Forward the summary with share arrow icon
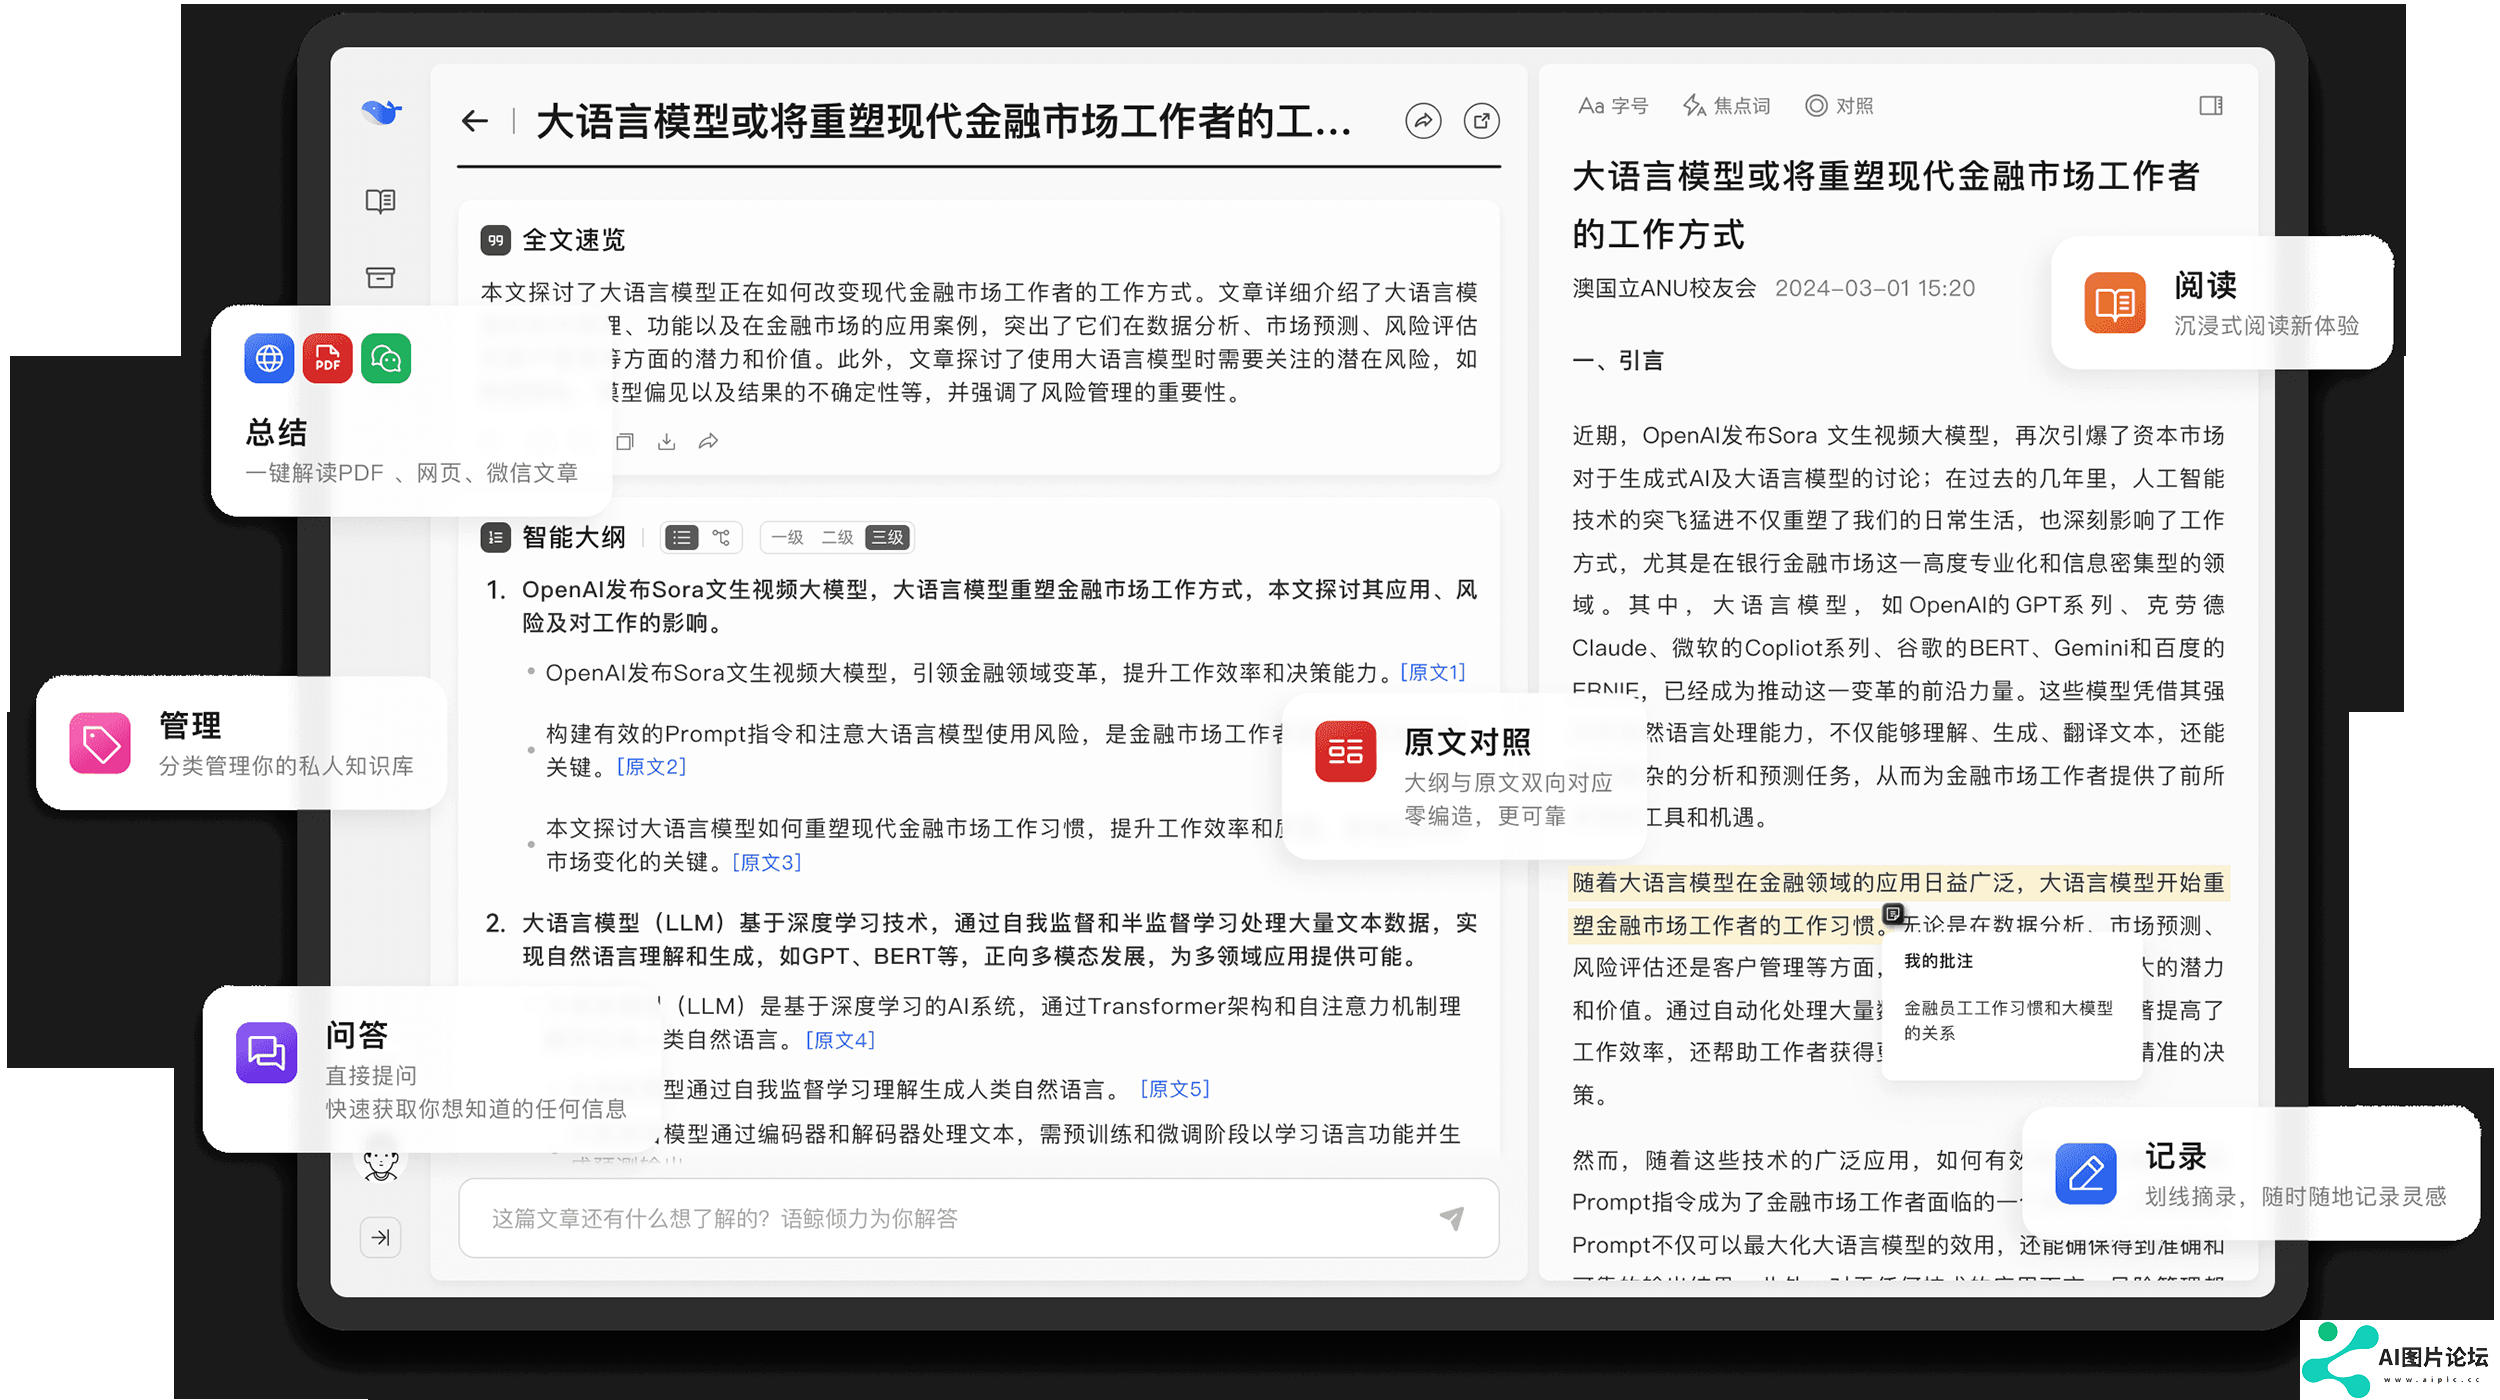This screenshot has height=1400, width=2500. coord(708,441)
